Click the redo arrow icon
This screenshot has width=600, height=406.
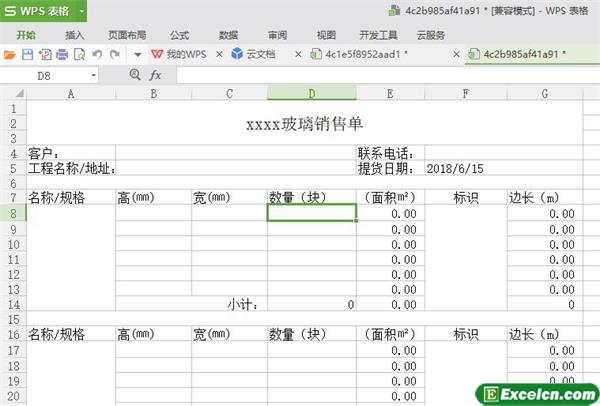[115, 54]
